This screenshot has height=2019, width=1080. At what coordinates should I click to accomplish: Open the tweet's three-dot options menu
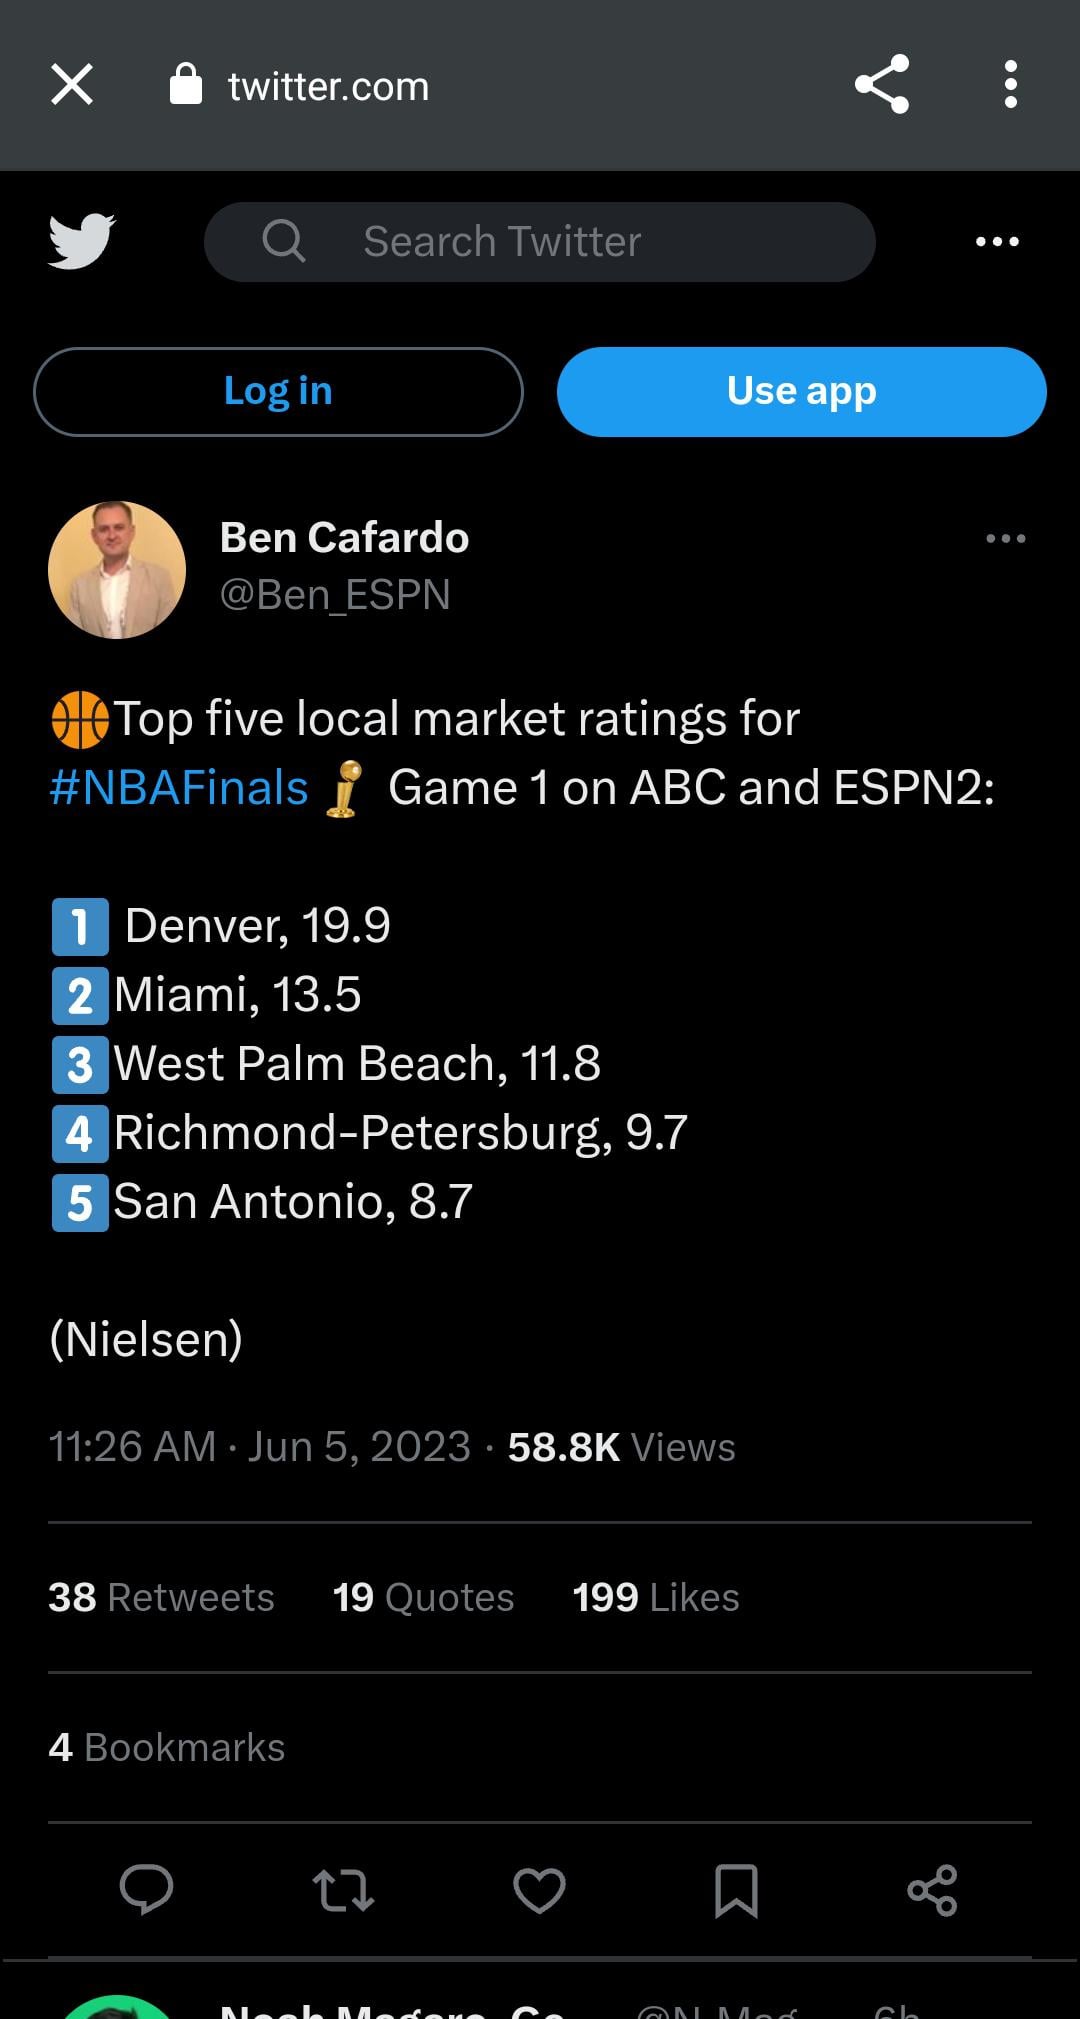1005,539
